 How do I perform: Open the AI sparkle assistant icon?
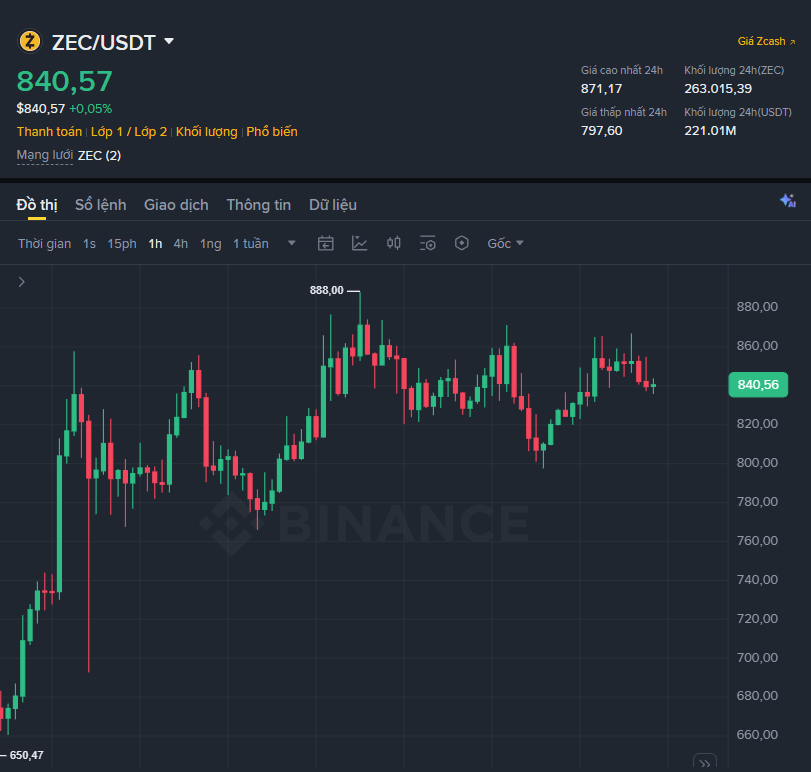pos(788,201)
